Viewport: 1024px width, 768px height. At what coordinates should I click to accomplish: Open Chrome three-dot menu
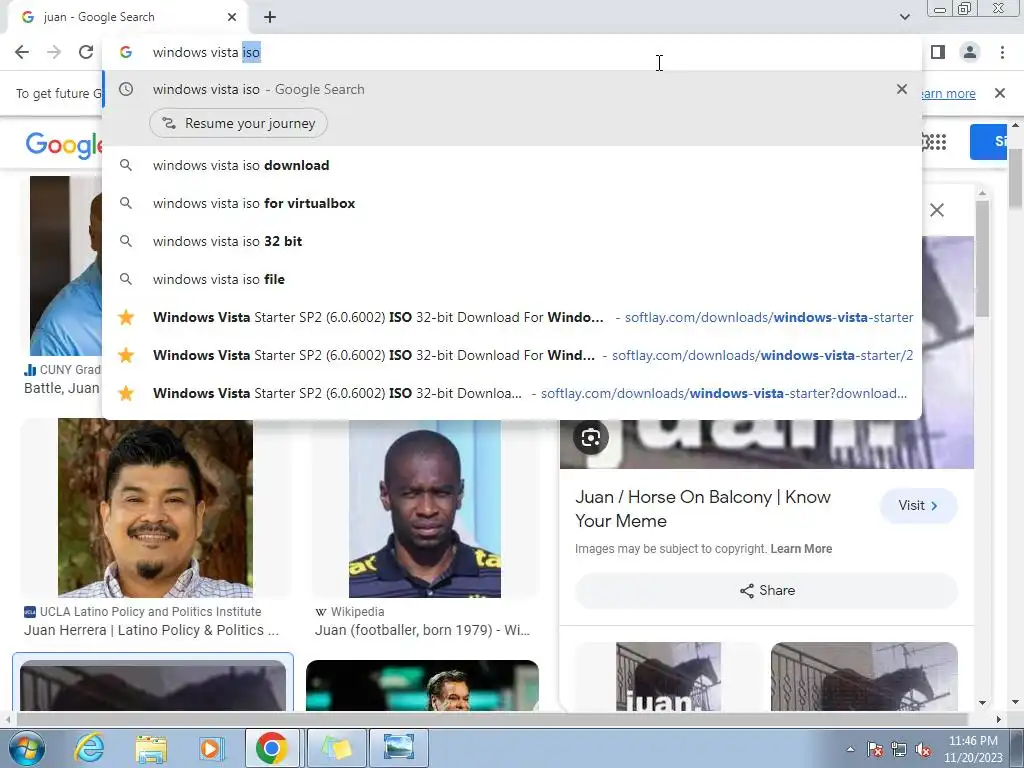tap(1002, 52)
